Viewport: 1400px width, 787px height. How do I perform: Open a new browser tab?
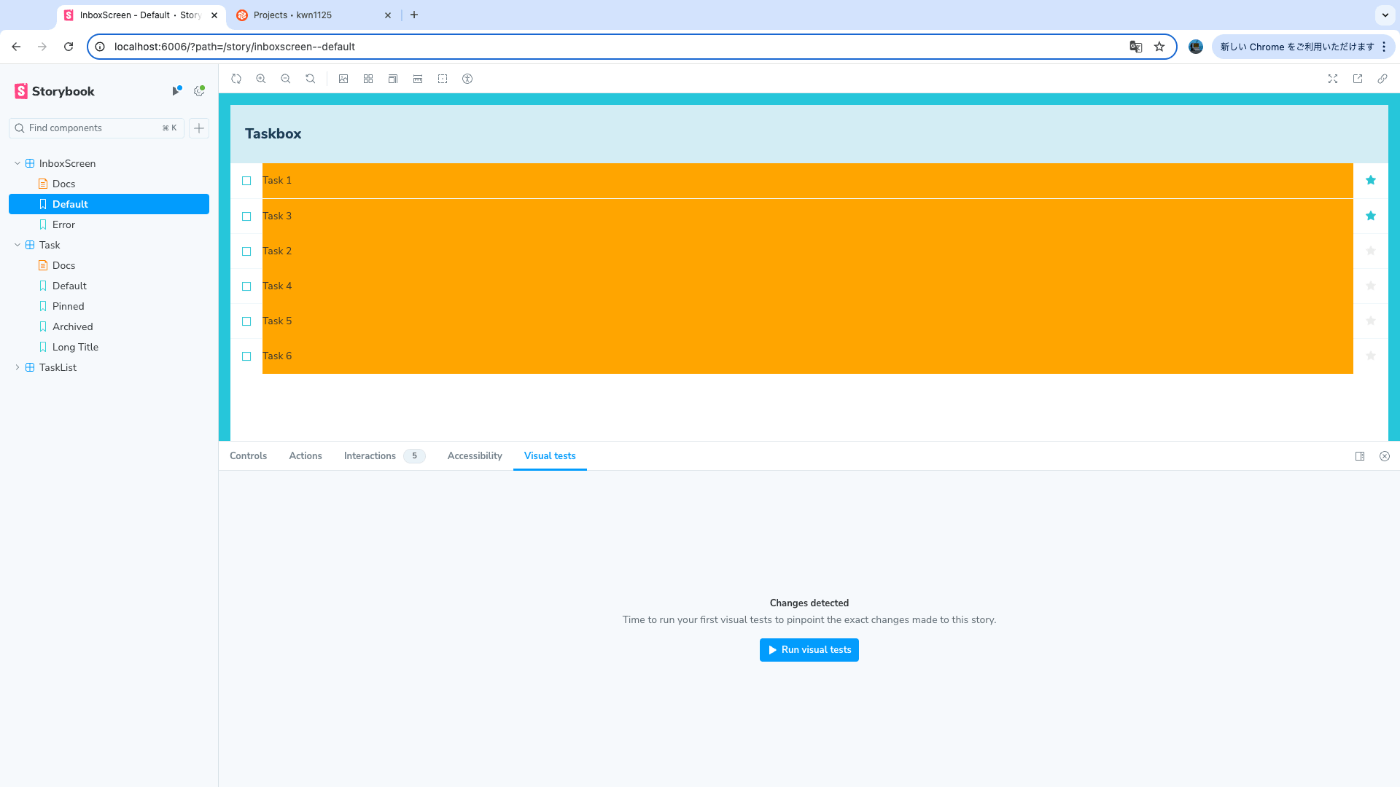414,15
